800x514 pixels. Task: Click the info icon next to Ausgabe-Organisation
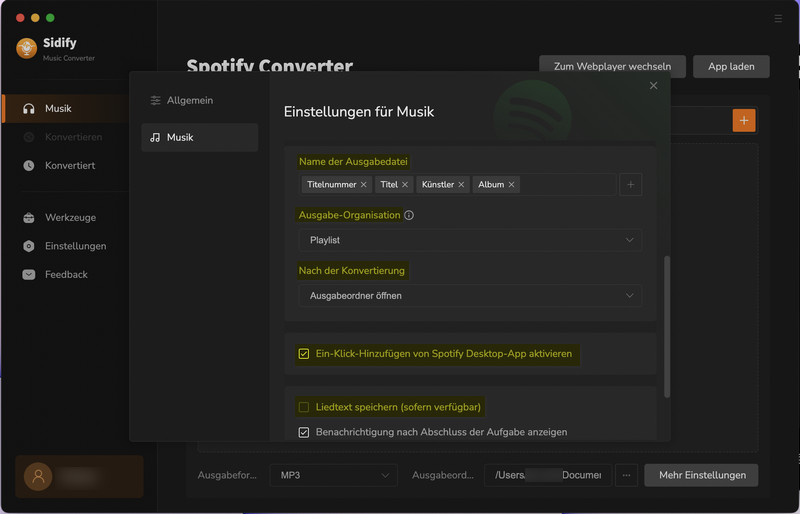click(409, 215)
